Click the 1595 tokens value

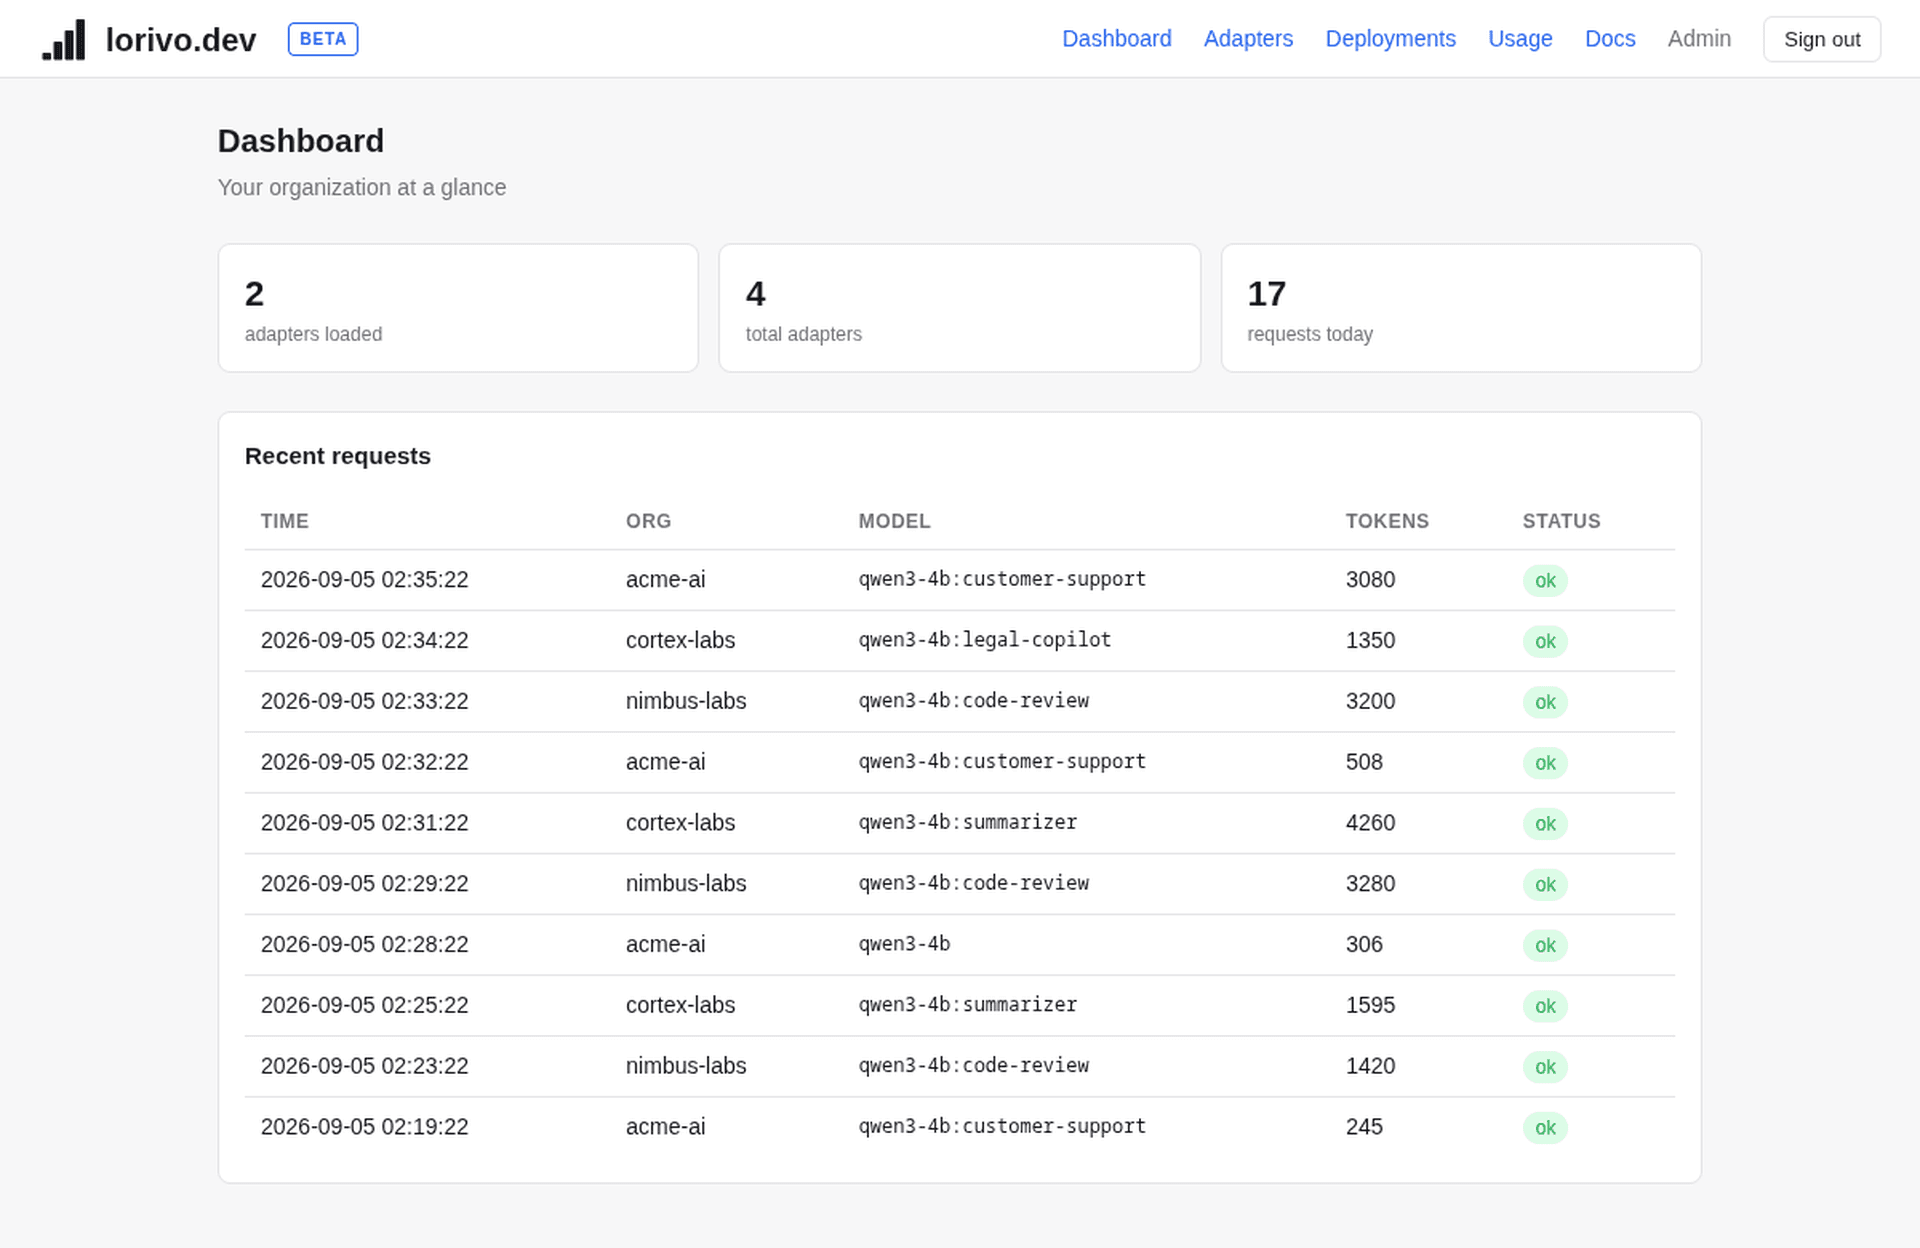(x=1370, y=1006)
